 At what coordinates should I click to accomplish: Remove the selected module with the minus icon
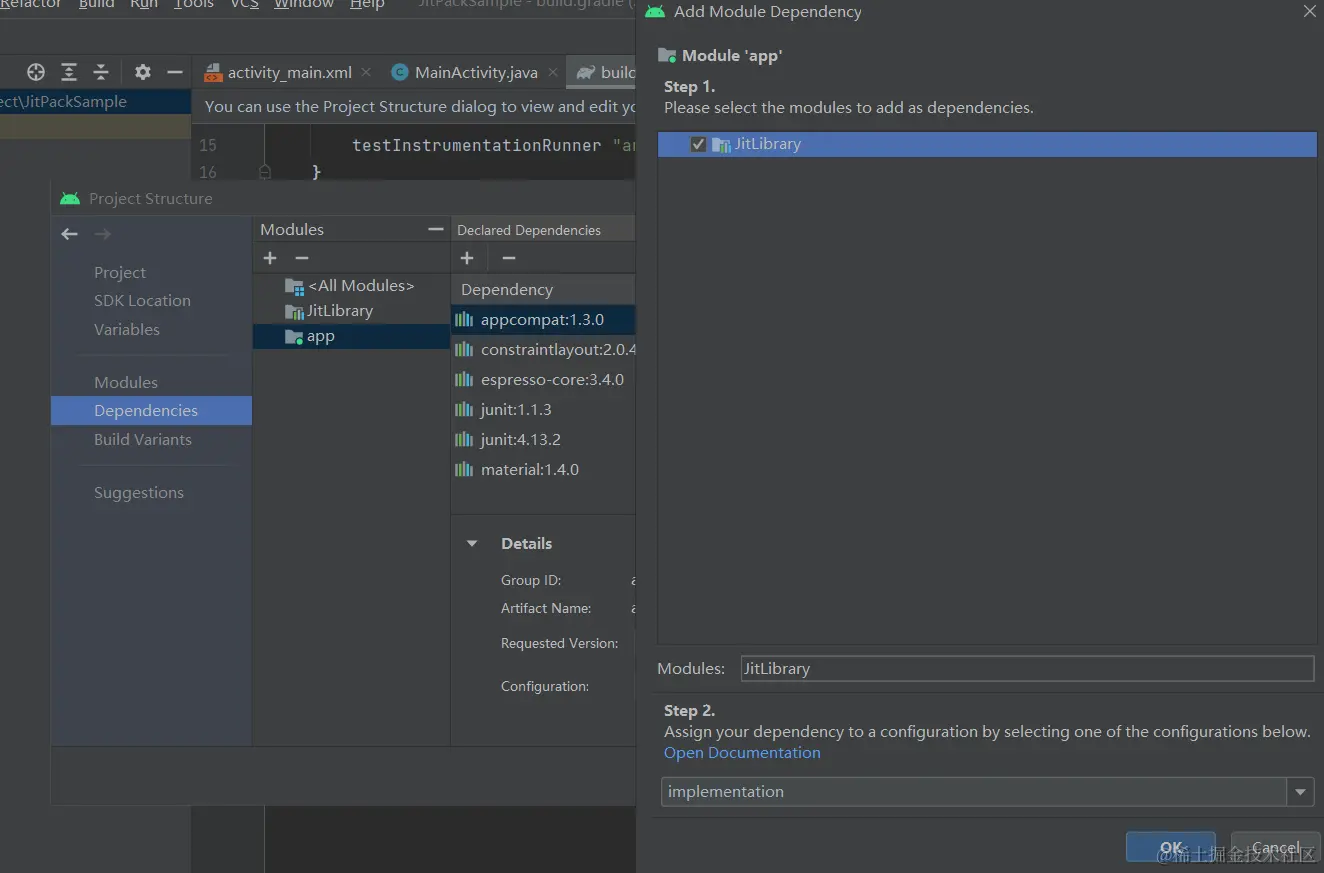tap(302, 258)
